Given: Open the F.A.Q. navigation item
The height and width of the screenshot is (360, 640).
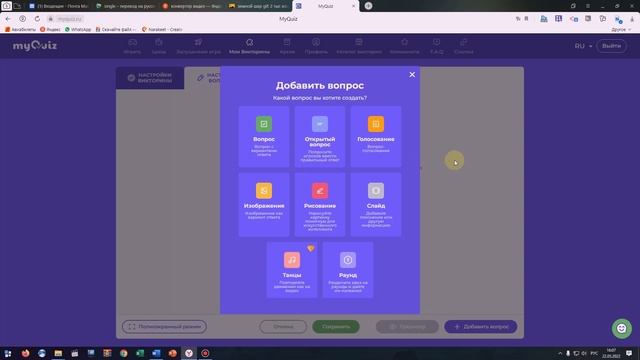Looking at the screenshot, I should click(x=436, y=46).
